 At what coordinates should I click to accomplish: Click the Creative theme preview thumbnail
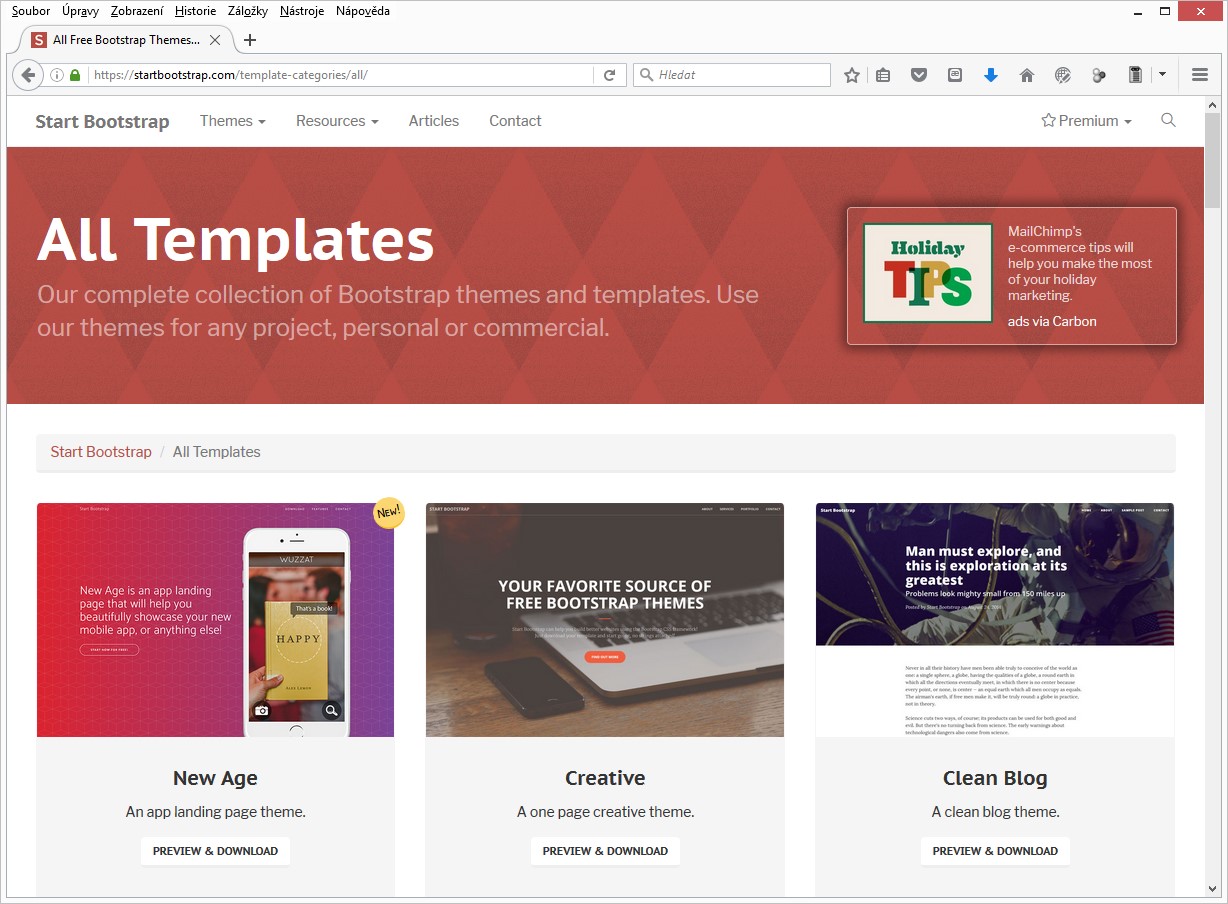[605, 620]
